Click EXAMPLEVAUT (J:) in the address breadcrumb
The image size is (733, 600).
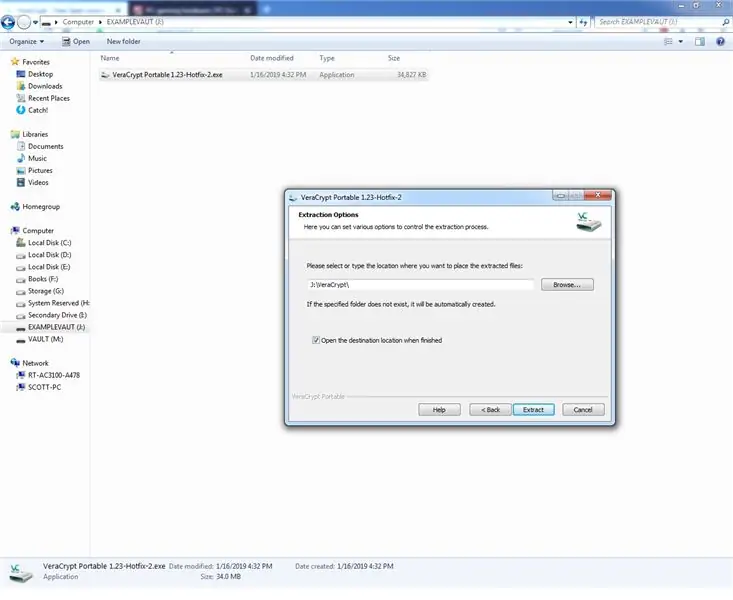click(x=135, y=22)
